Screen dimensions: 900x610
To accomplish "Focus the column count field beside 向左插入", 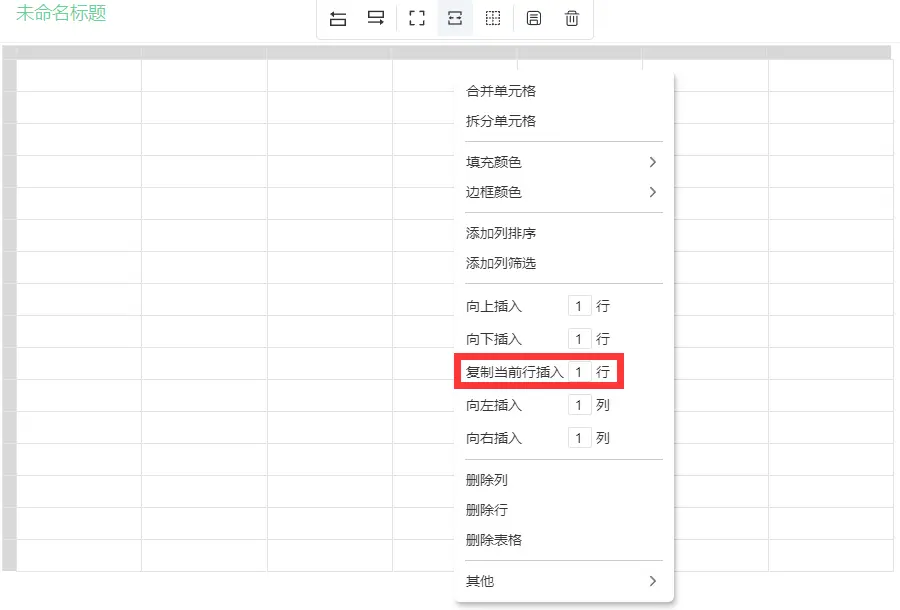I will 578,405.
